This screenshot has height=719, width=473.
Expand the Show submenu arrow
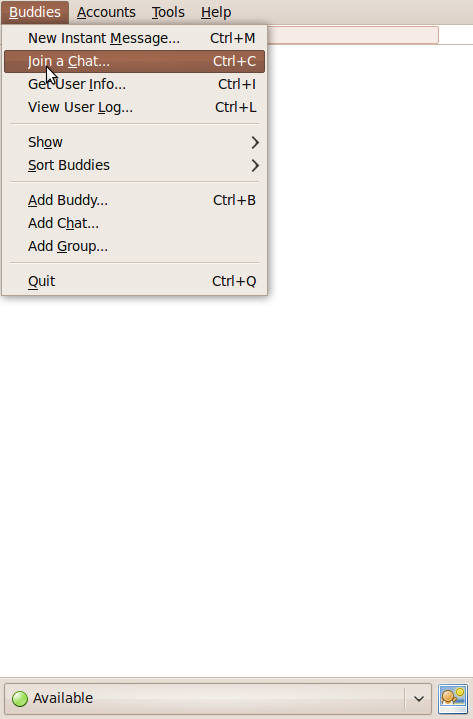coord(255,142)
